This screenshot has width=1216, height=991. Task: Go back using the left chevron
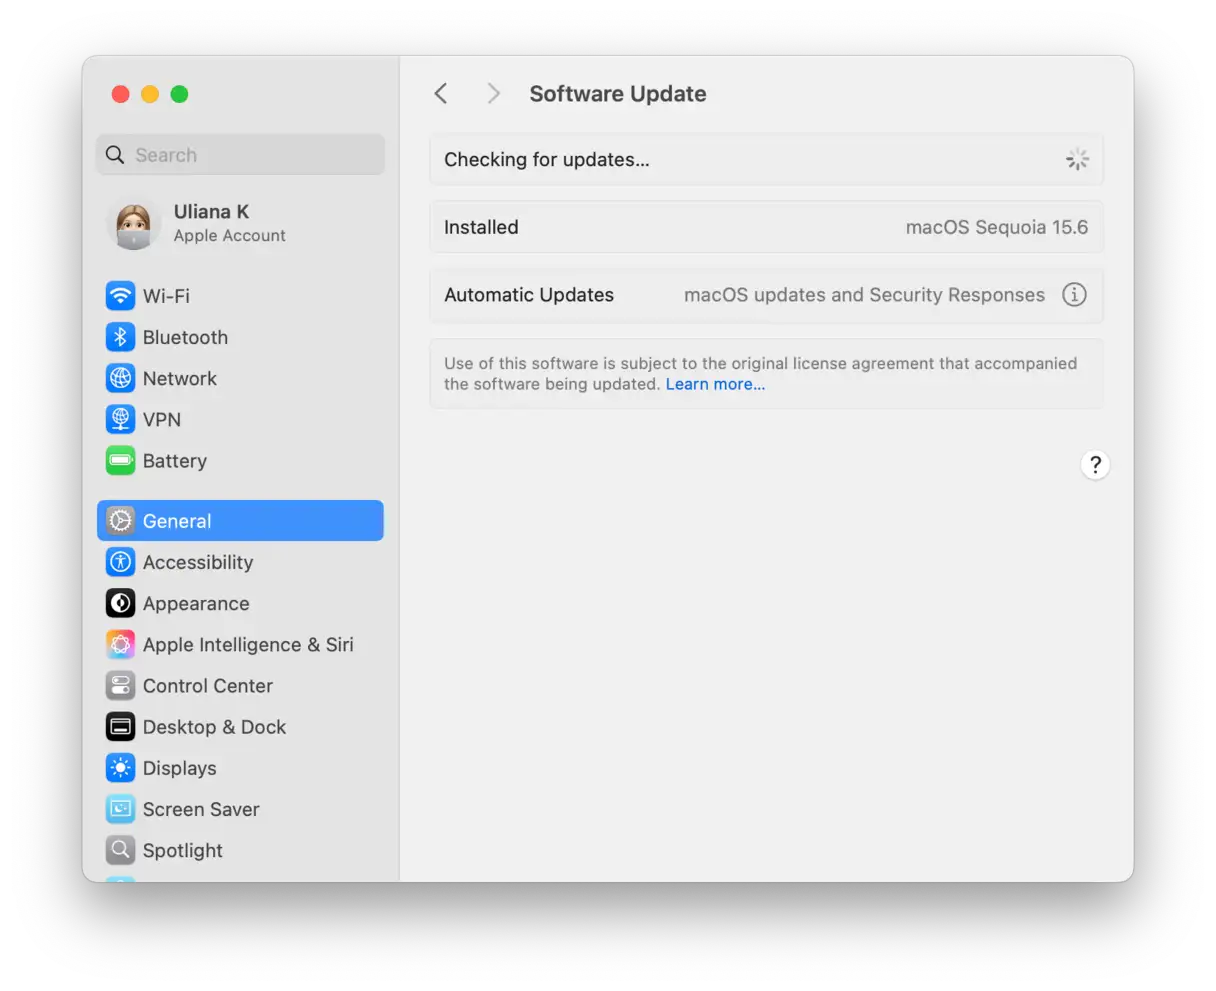[441, 94]
